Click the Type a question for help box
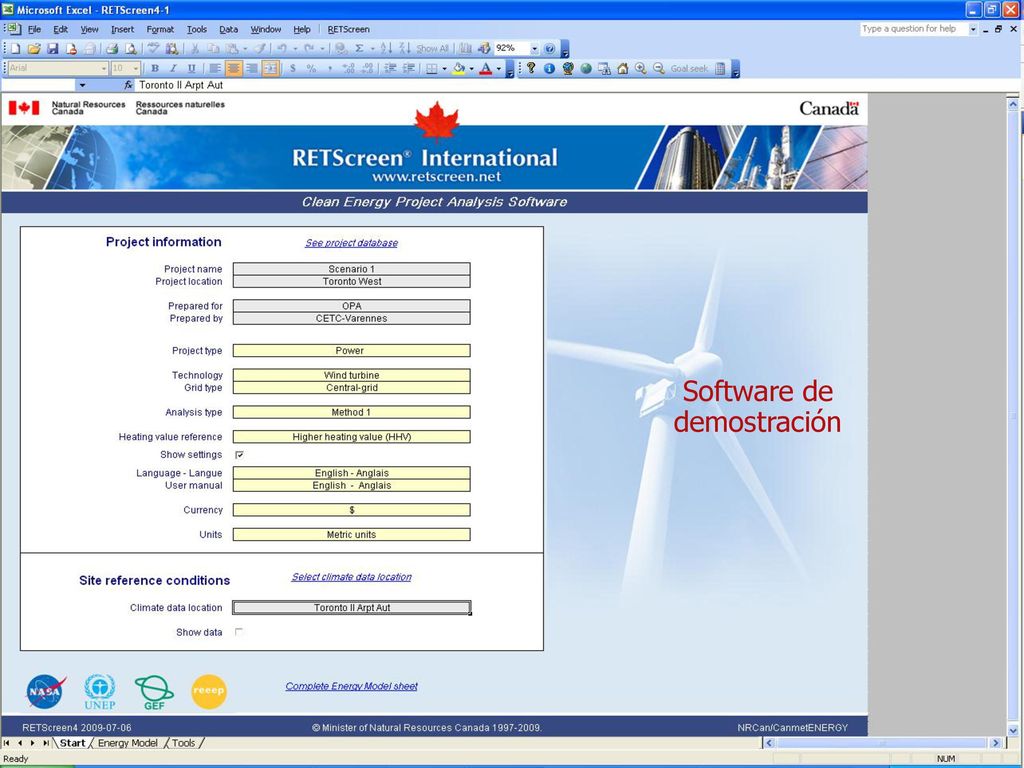The height and width of the screenshot is (768, 1024). 914,29
